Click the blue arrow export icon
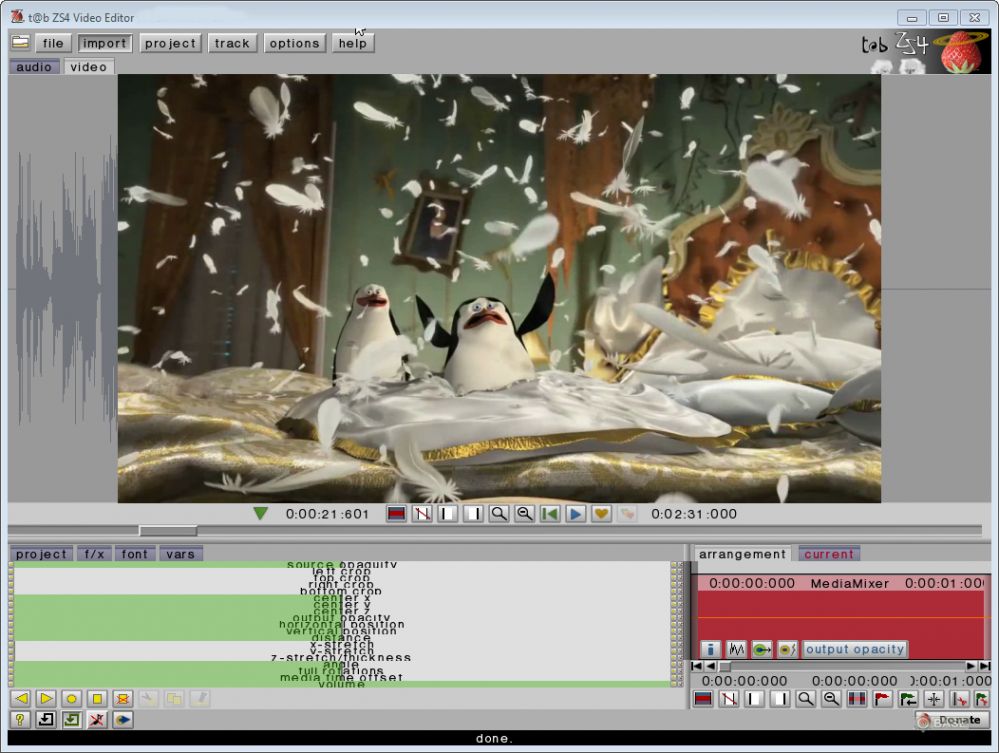 pyautogui.click(x=122, y=720)
